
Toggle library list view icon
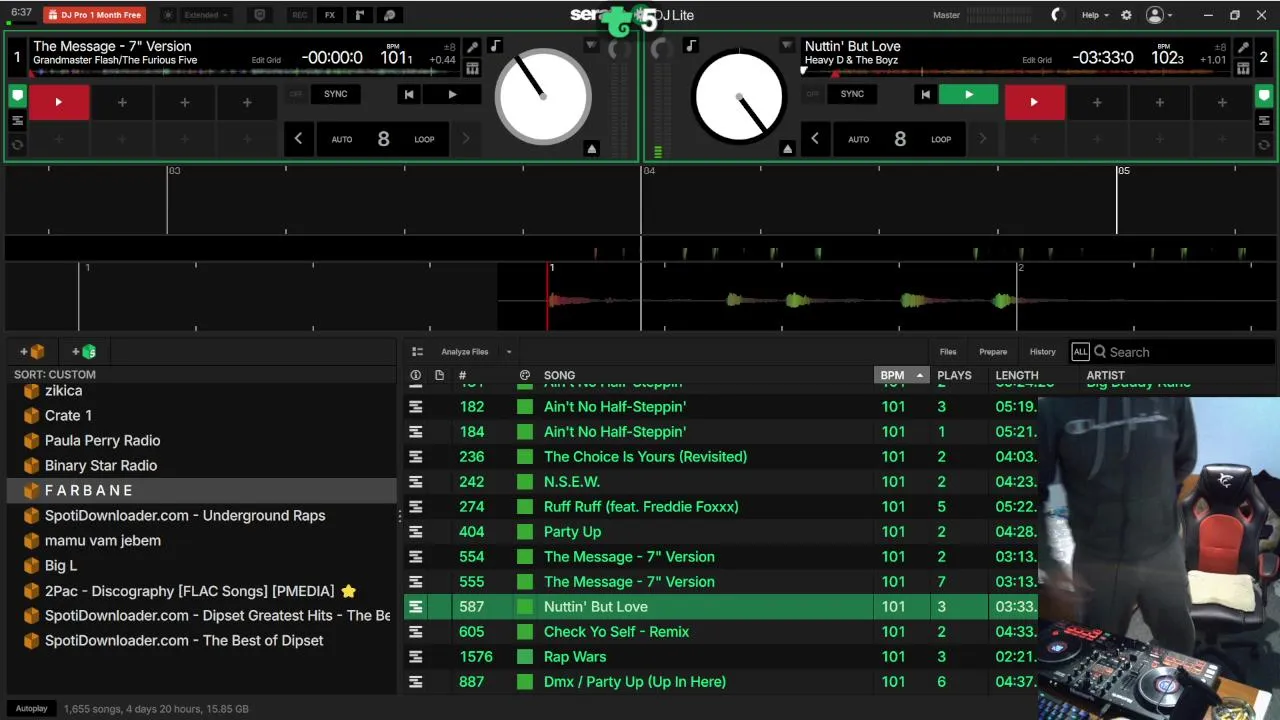click(418, 352)
